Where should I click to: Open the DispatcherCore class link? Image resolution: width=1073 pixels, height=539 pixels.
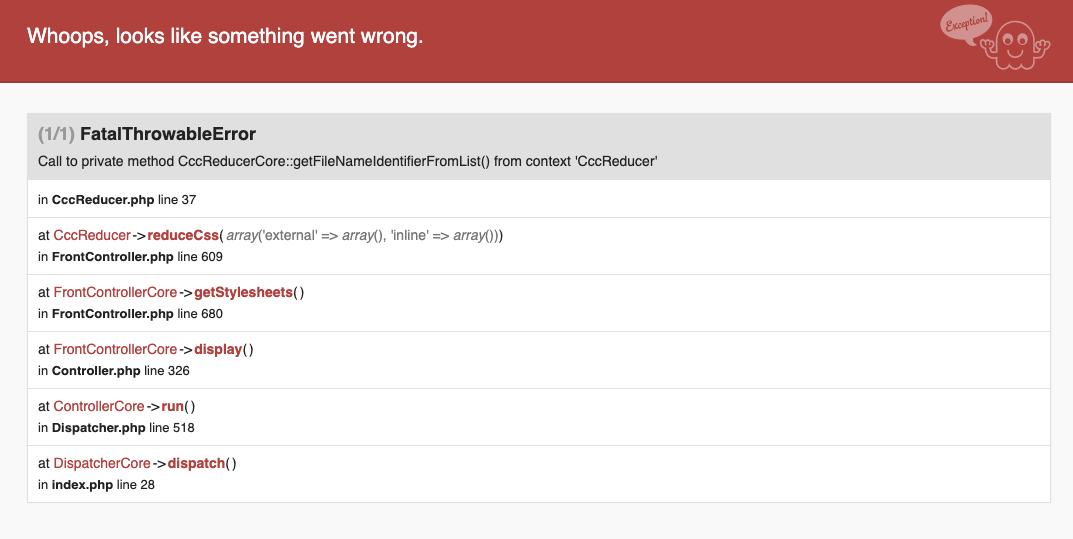coord(102,463)
